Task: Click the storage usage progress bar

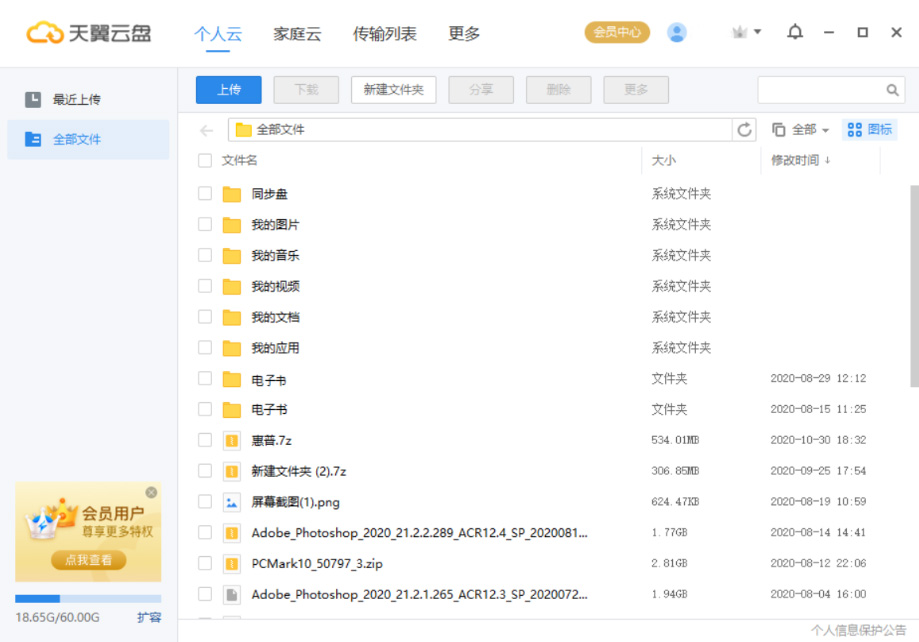Action: [88, 599]
